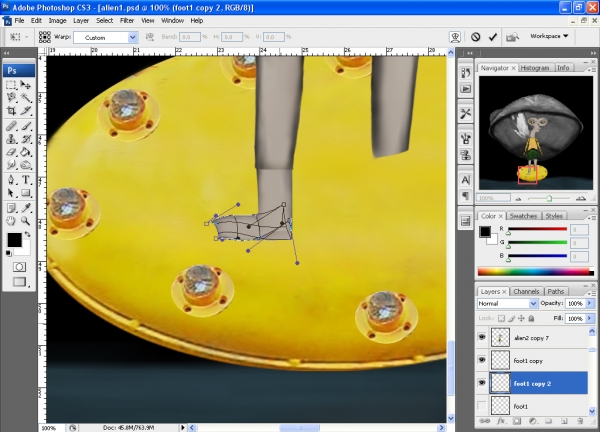Hide the foot1 copy 2 layer
The image size is (600, 432).
[x=482, y=383]
